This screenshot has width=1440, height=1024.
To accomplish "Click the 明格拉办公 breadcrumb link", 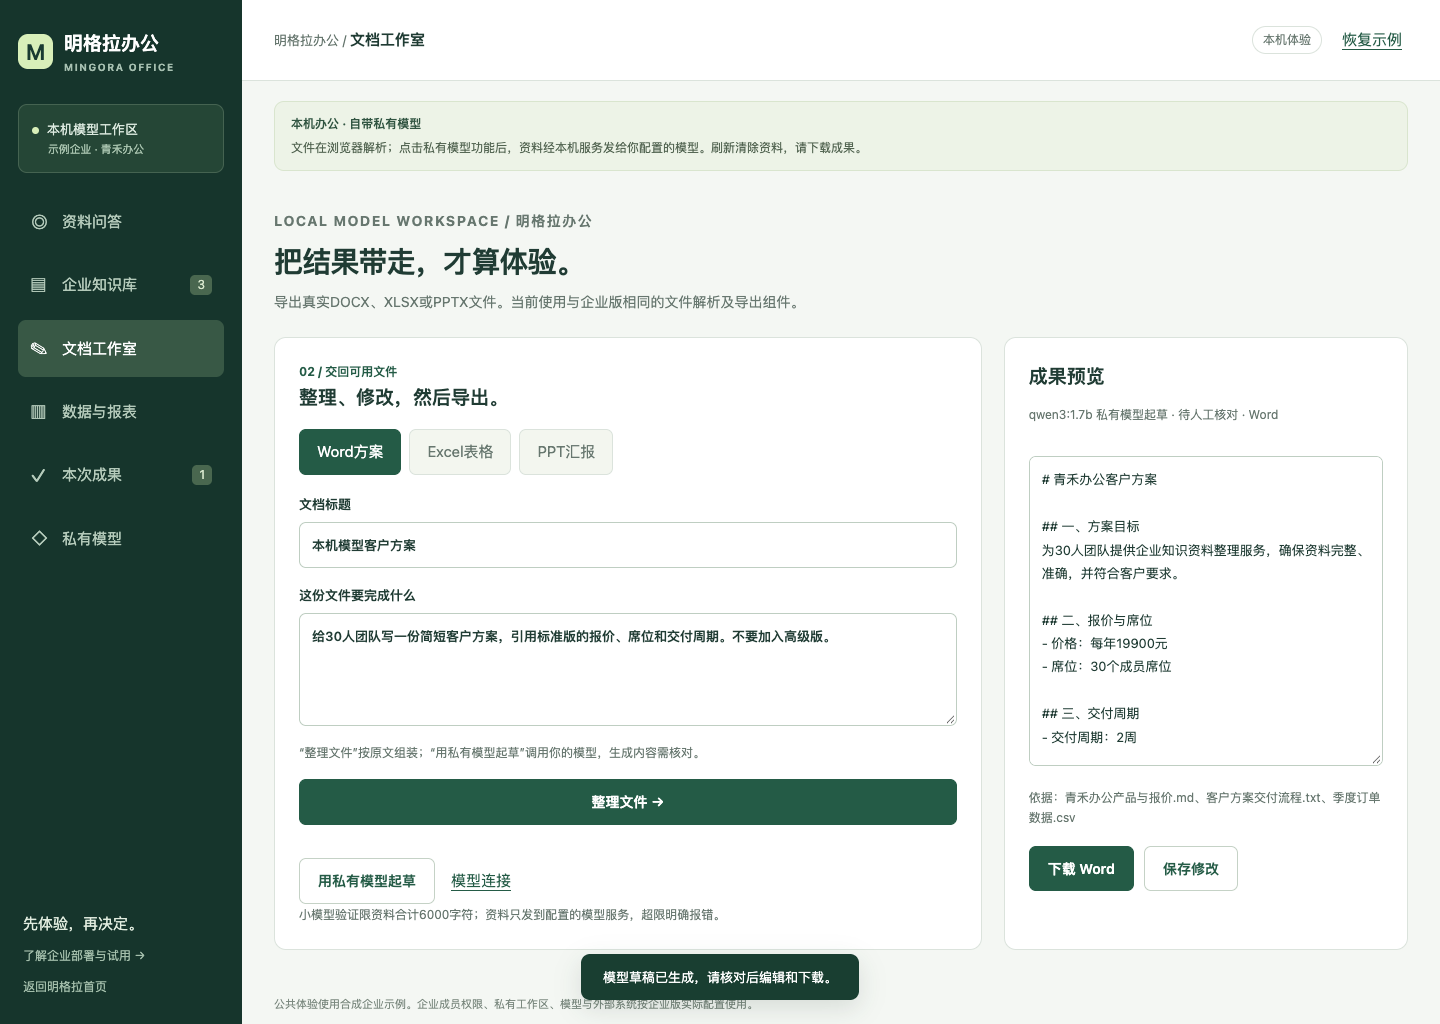I will click(306, 41).
